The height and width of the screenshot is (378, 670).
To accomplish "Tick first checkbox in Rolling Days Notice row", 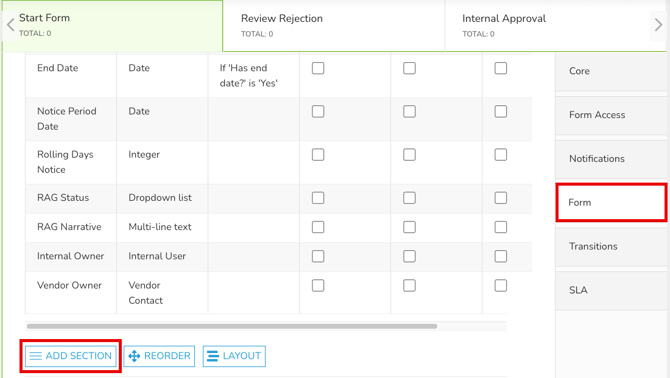I will pos(318,155).
